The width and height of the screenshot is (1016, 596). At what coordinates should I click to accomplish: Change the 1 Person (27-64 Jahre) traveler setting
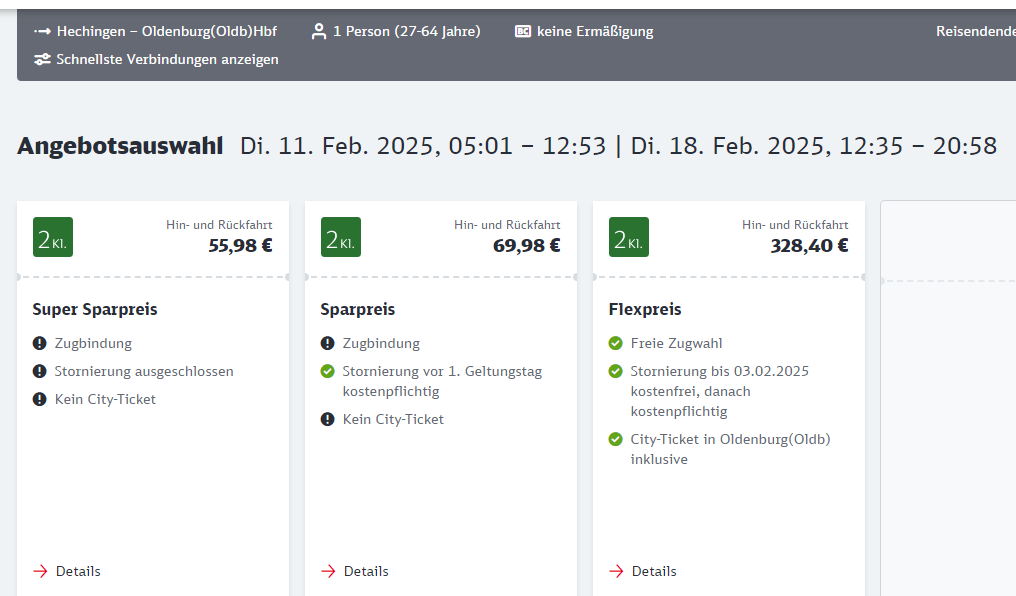tap(406, 32)
